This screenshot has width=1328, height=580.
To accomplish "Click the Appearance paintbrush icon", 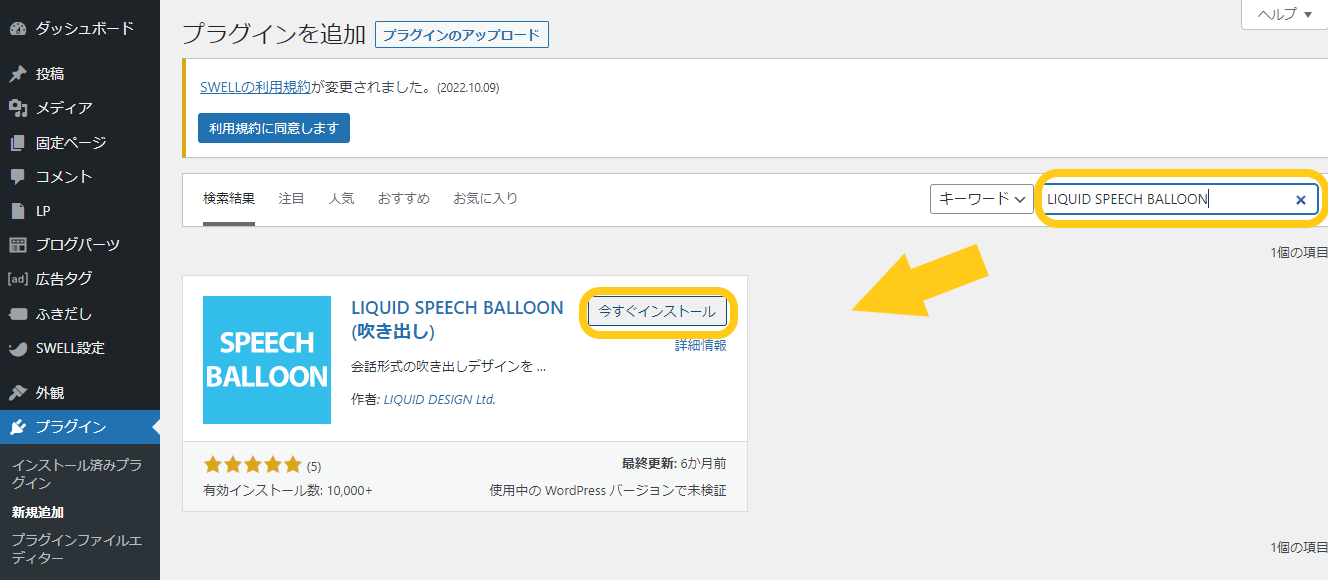I will click(x=17, y=393).
